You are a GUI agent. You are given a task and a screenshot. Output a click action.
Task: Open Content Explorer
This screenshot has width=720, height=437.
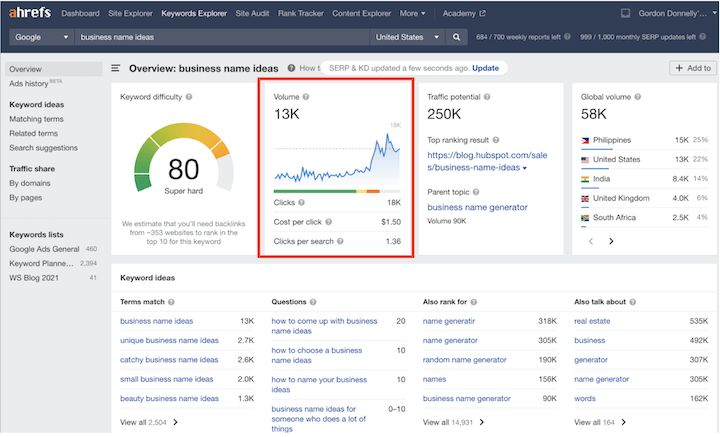click(361, 13)
